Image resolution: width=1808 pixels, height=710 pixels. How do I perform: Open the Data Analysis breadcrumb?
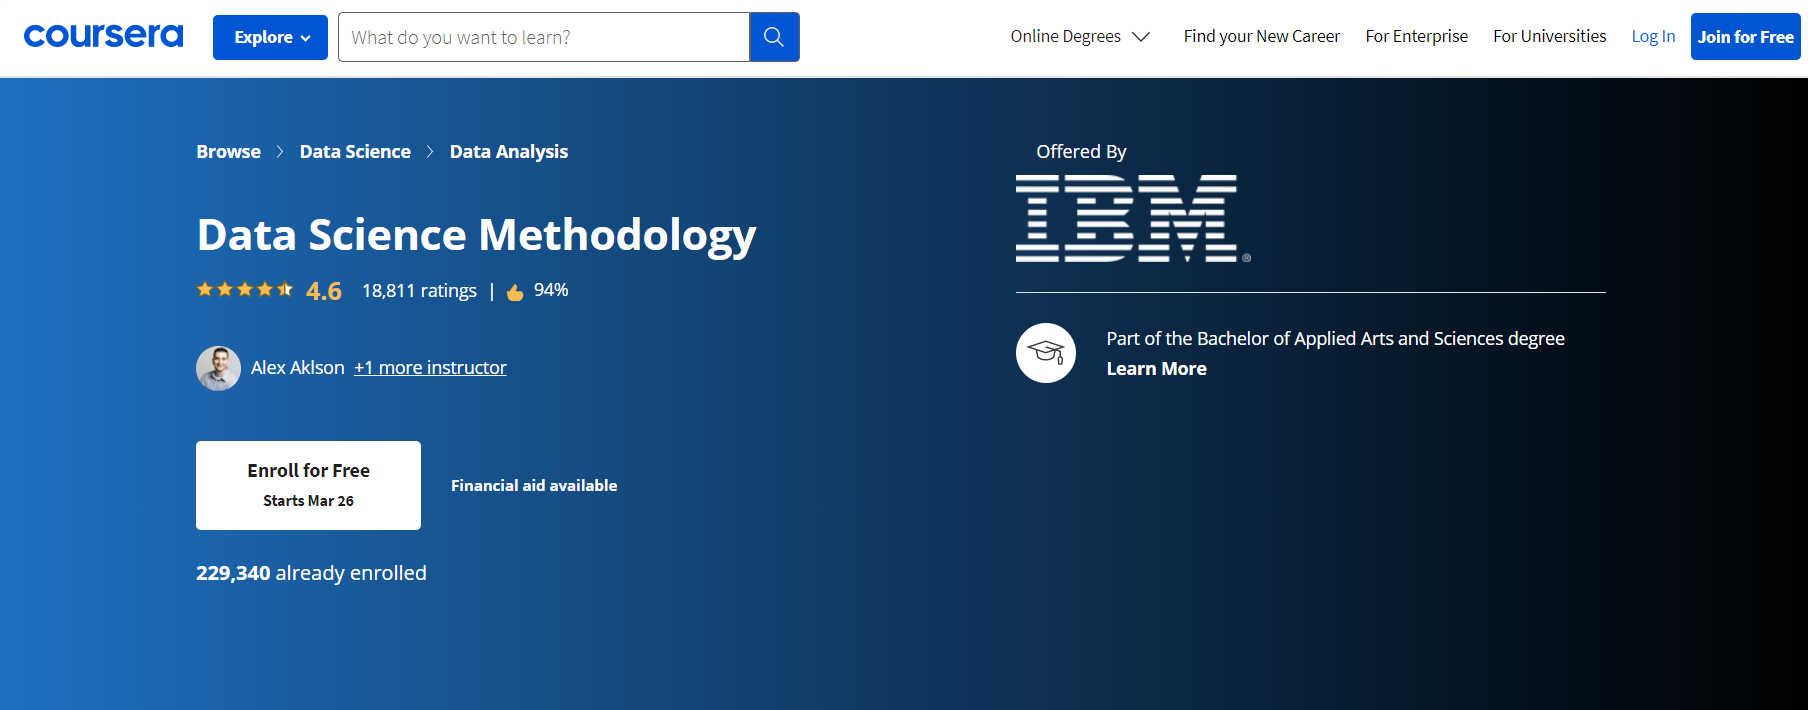click(x=508, y=152)
